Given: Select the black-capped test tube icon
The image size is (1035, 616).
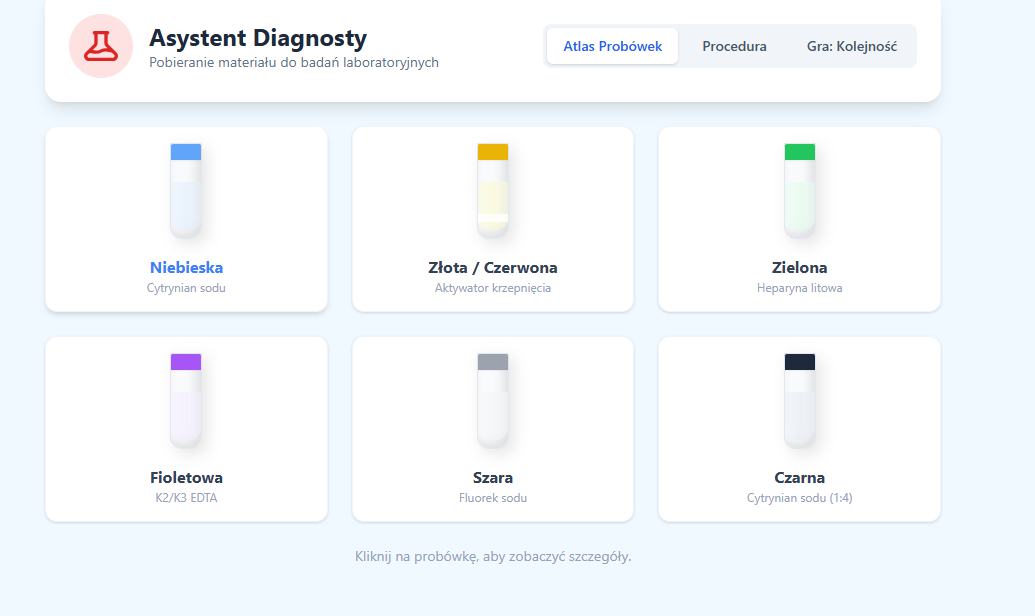Looking at the screenshot, I should coord(799,401).
